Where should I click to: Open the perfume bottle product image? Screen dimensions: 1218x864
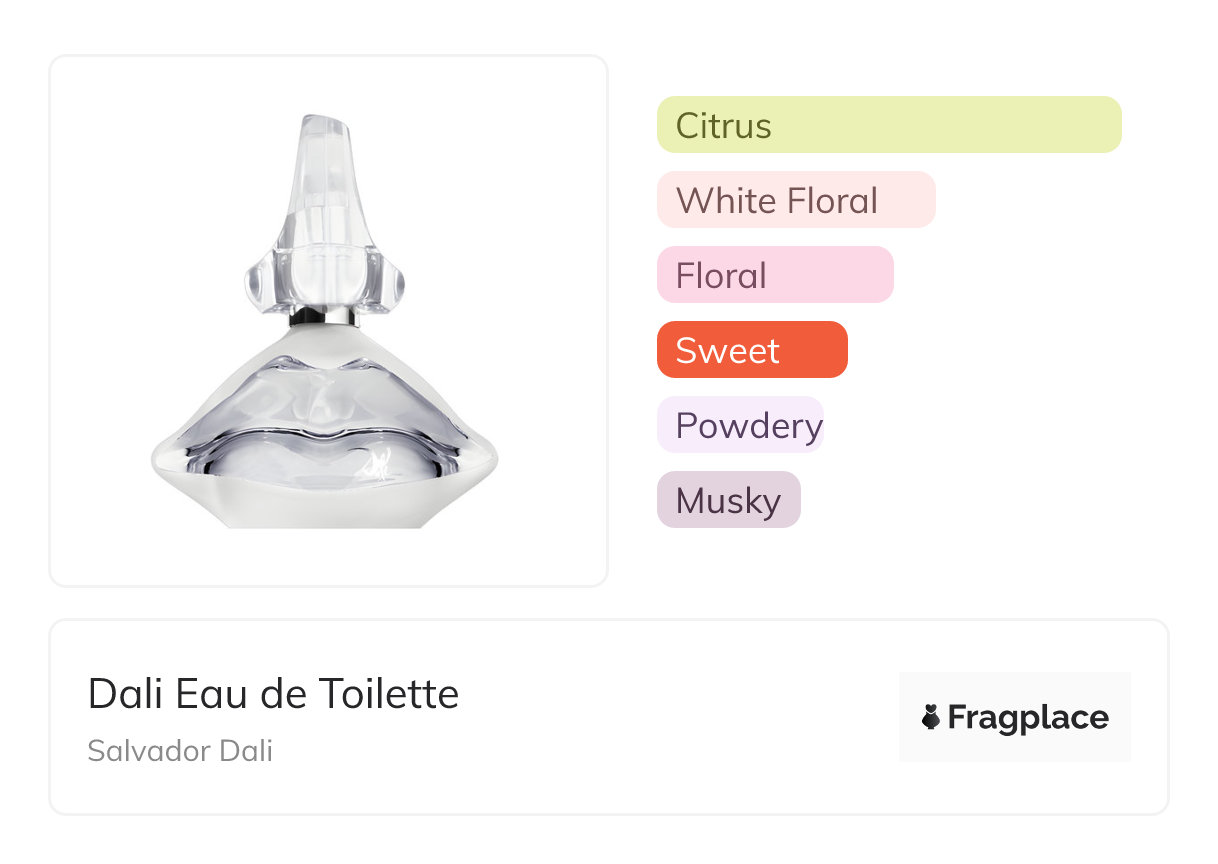[328, 320]
